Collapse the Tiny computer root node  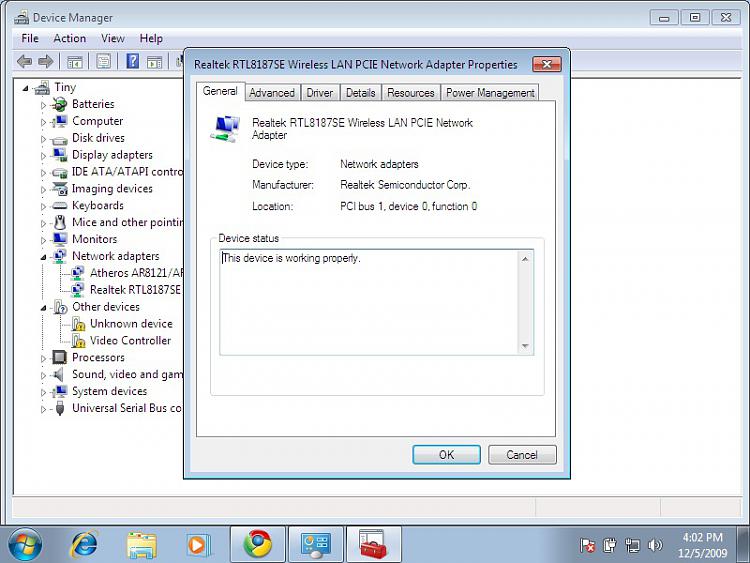coord(25,88)
